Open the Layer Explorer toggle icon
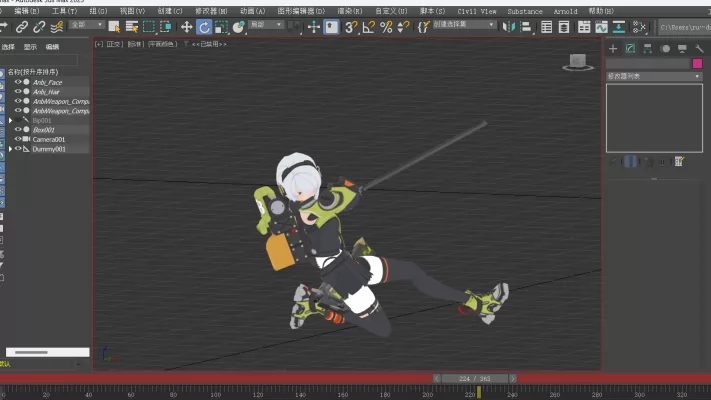 [564, 27]
